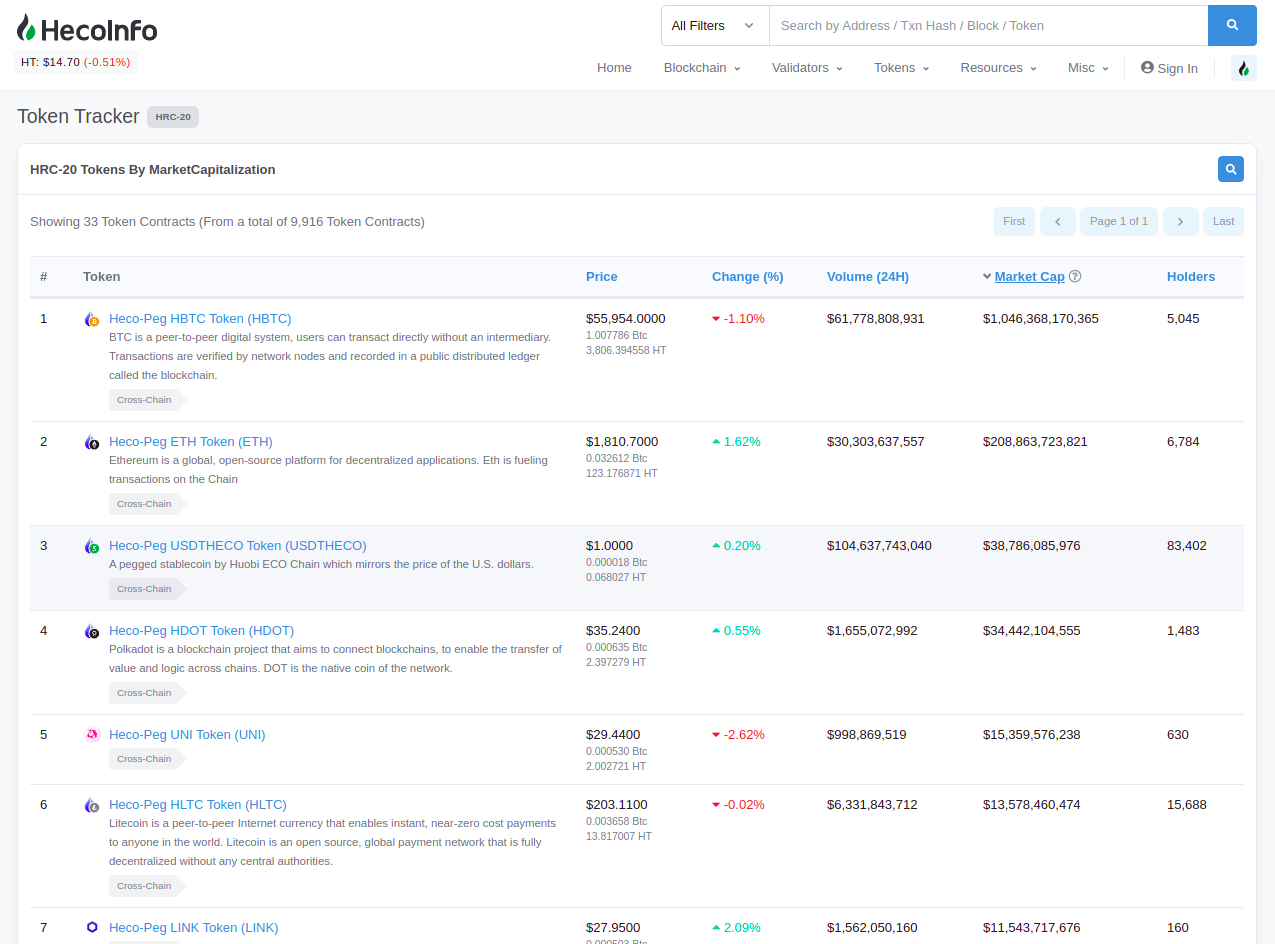Open the Home menu item
Viewport: 1275px width, 944px height.
click(x=614, y=68)
